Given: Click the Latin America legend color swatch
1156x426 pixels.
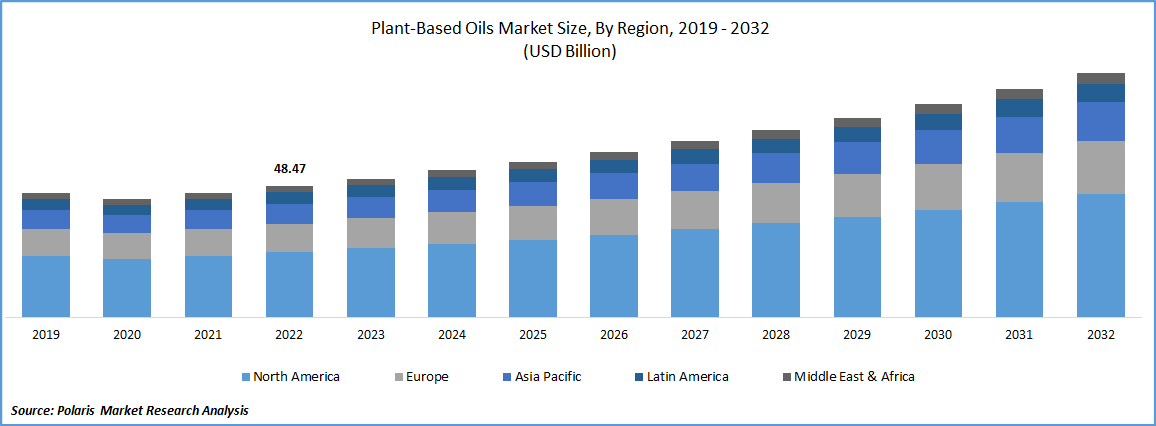Looking at the screenshot, I should click(638, 377).
